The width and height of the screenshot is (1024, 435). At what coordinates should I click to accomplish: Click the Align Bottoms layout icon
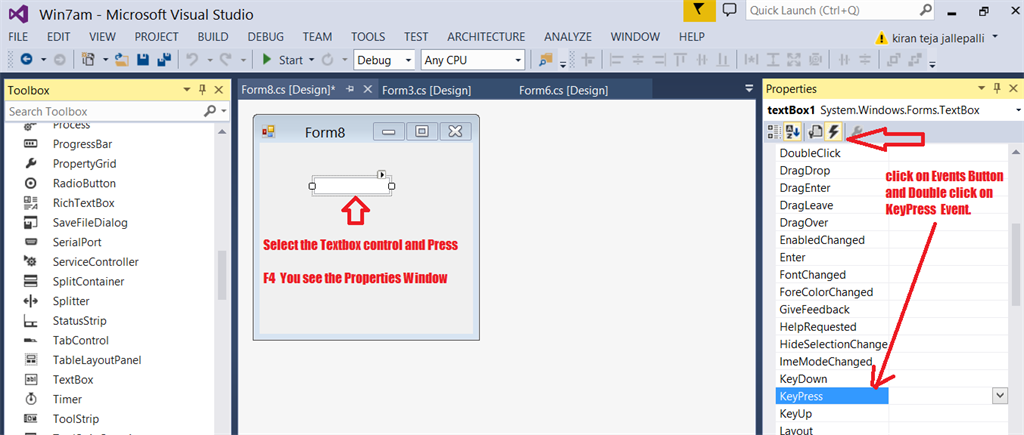723,59
